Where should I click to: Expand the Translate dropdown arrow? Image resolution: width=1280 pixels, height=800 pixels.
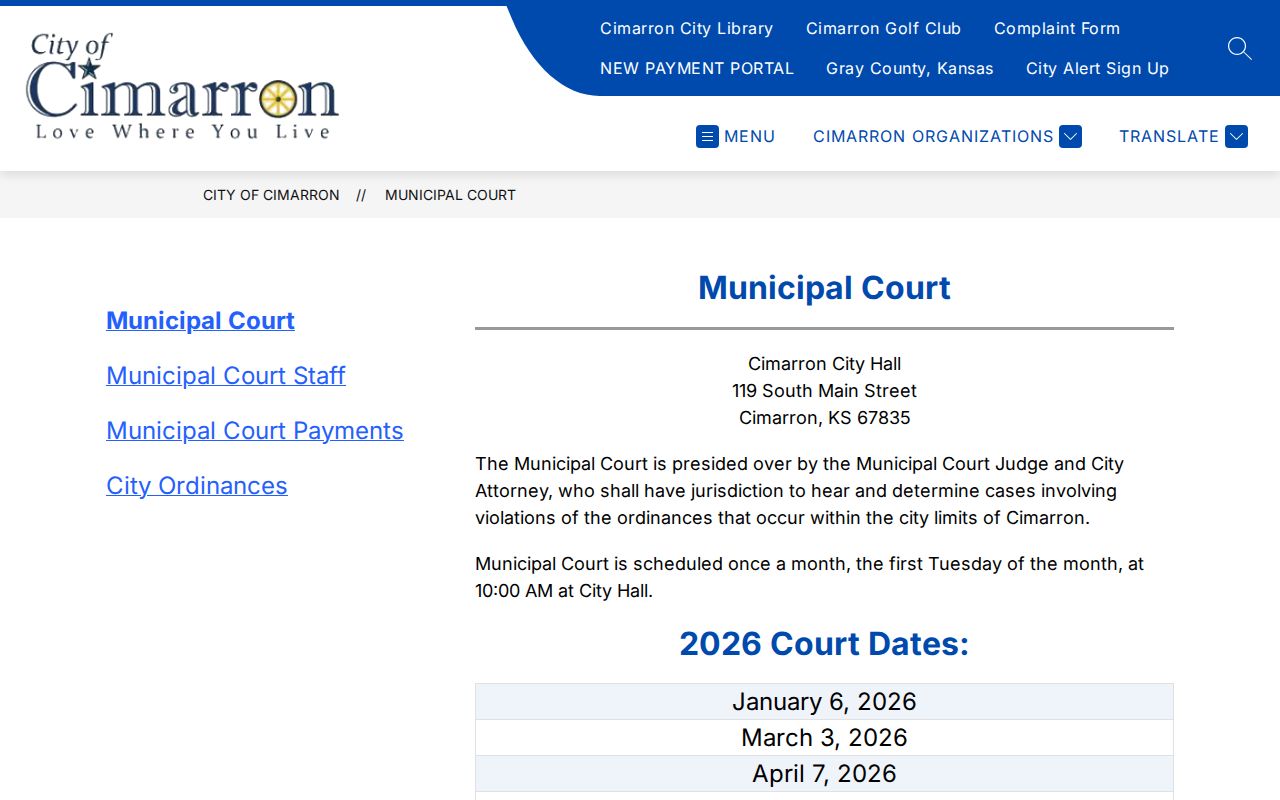coord(1236,136)
